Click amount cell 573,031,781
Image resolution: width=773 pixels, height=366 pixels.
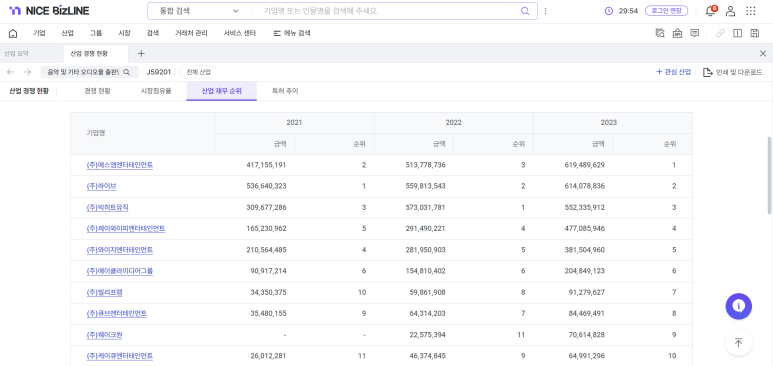425,208
